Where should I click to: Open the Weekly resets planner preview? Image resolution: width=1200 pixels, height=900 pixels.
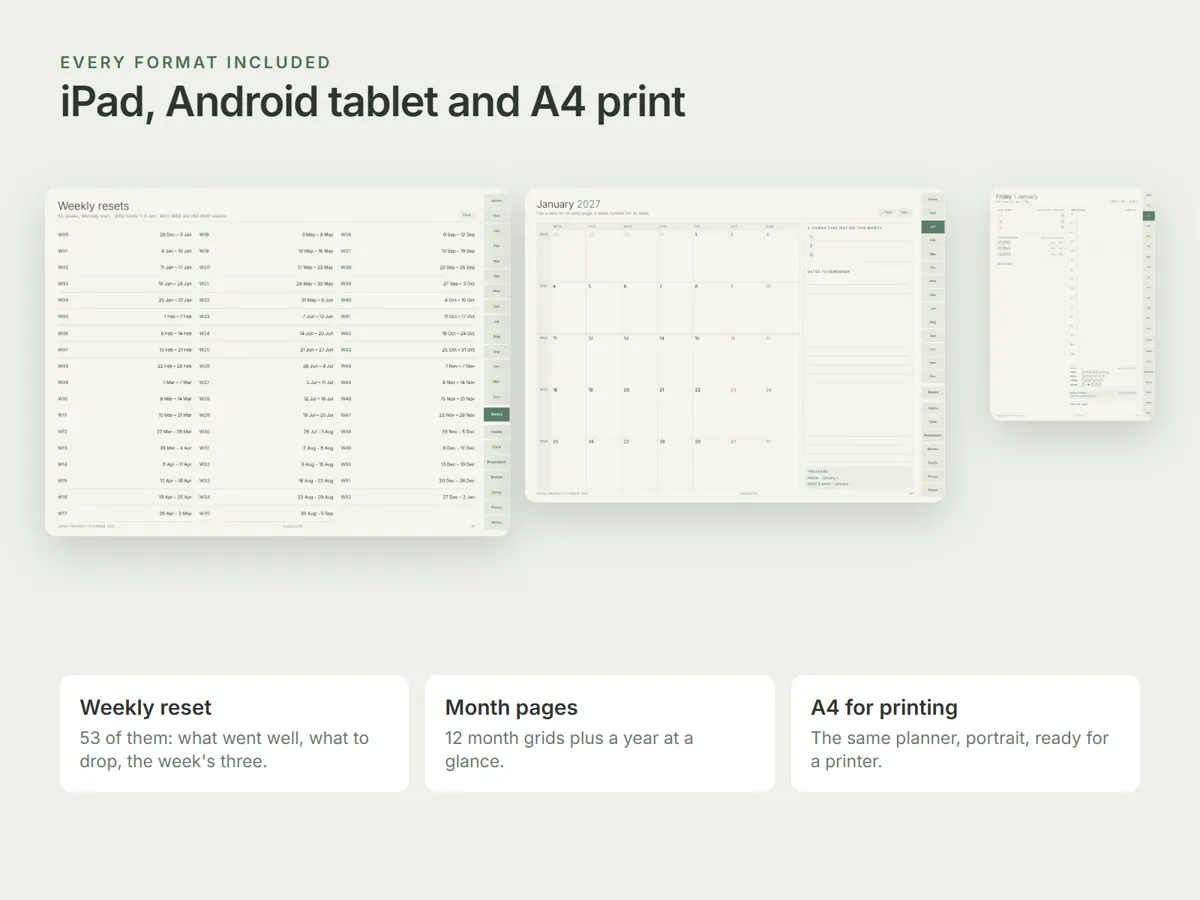(x=277, y=362)
